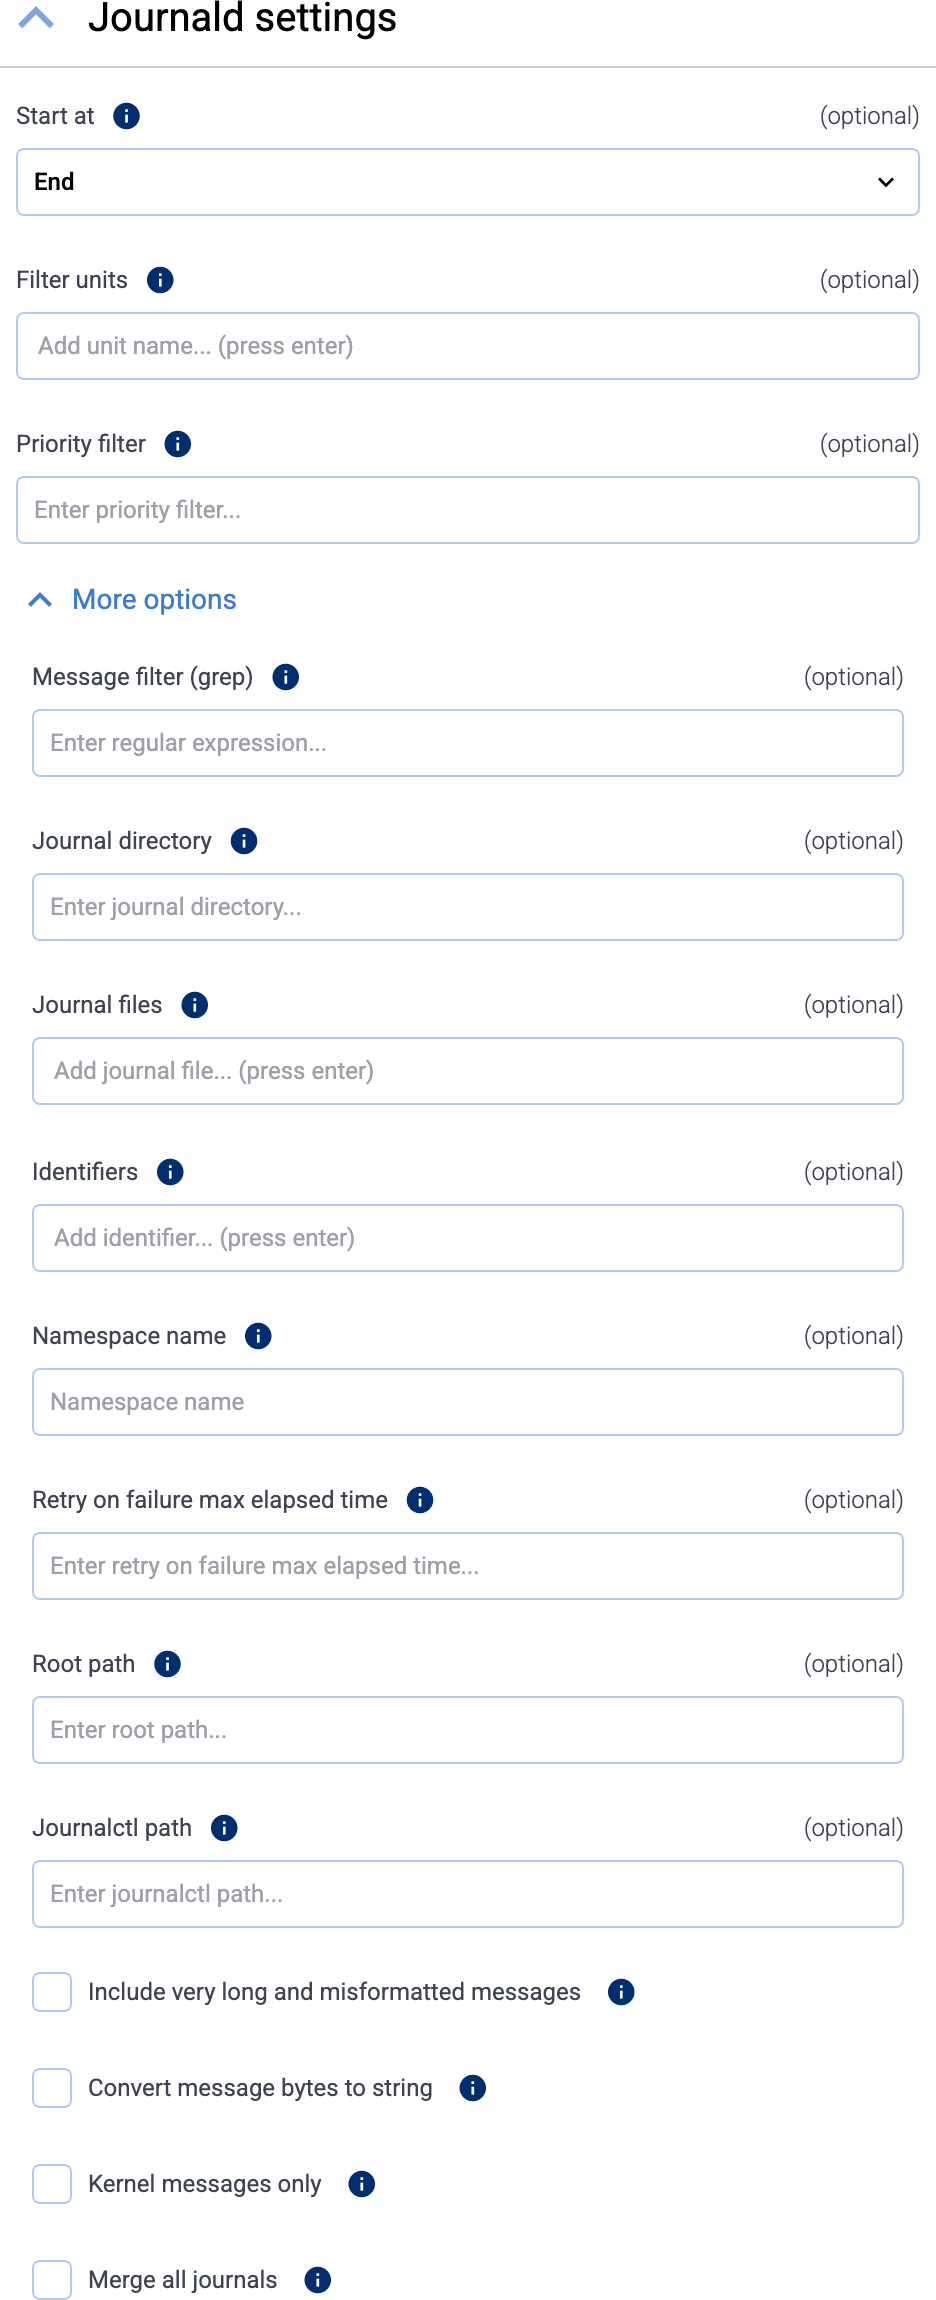The width and height of the screenshot is (936, 2300).
Task: Open the Retry on failure info icon
Action: coord(420,1500)
